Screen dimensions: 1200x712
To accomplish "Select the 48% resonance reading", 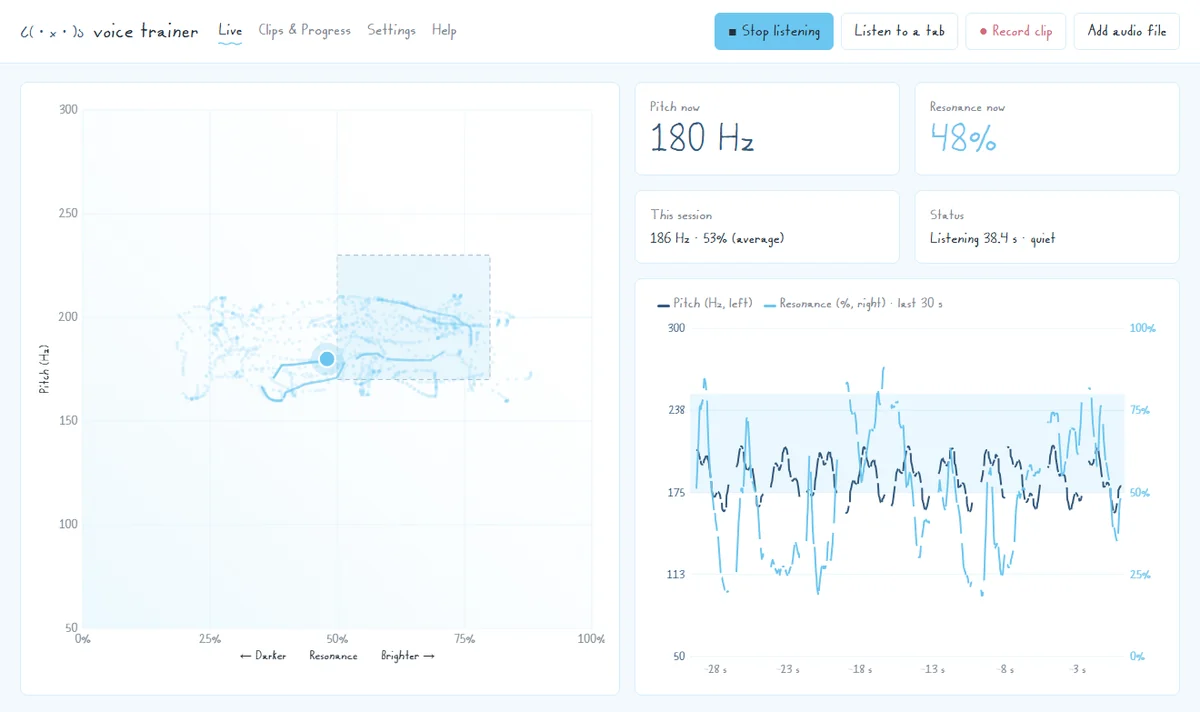I will 963,138.
